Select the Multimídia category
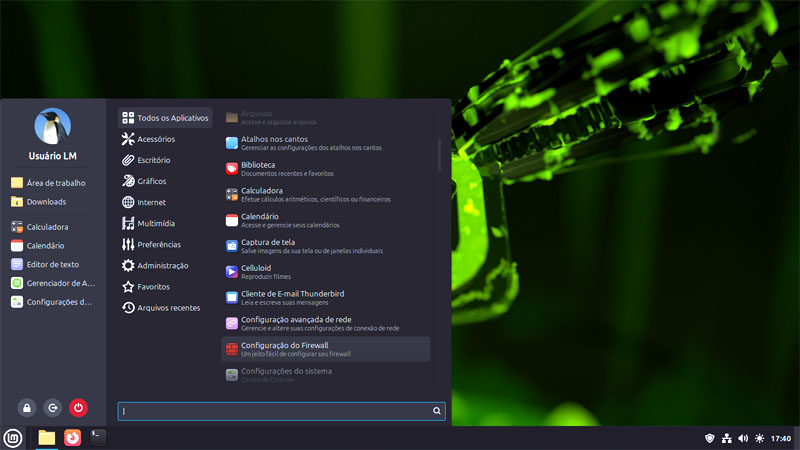The width and height of the screenshot is (800, 450). pos(165,223)
